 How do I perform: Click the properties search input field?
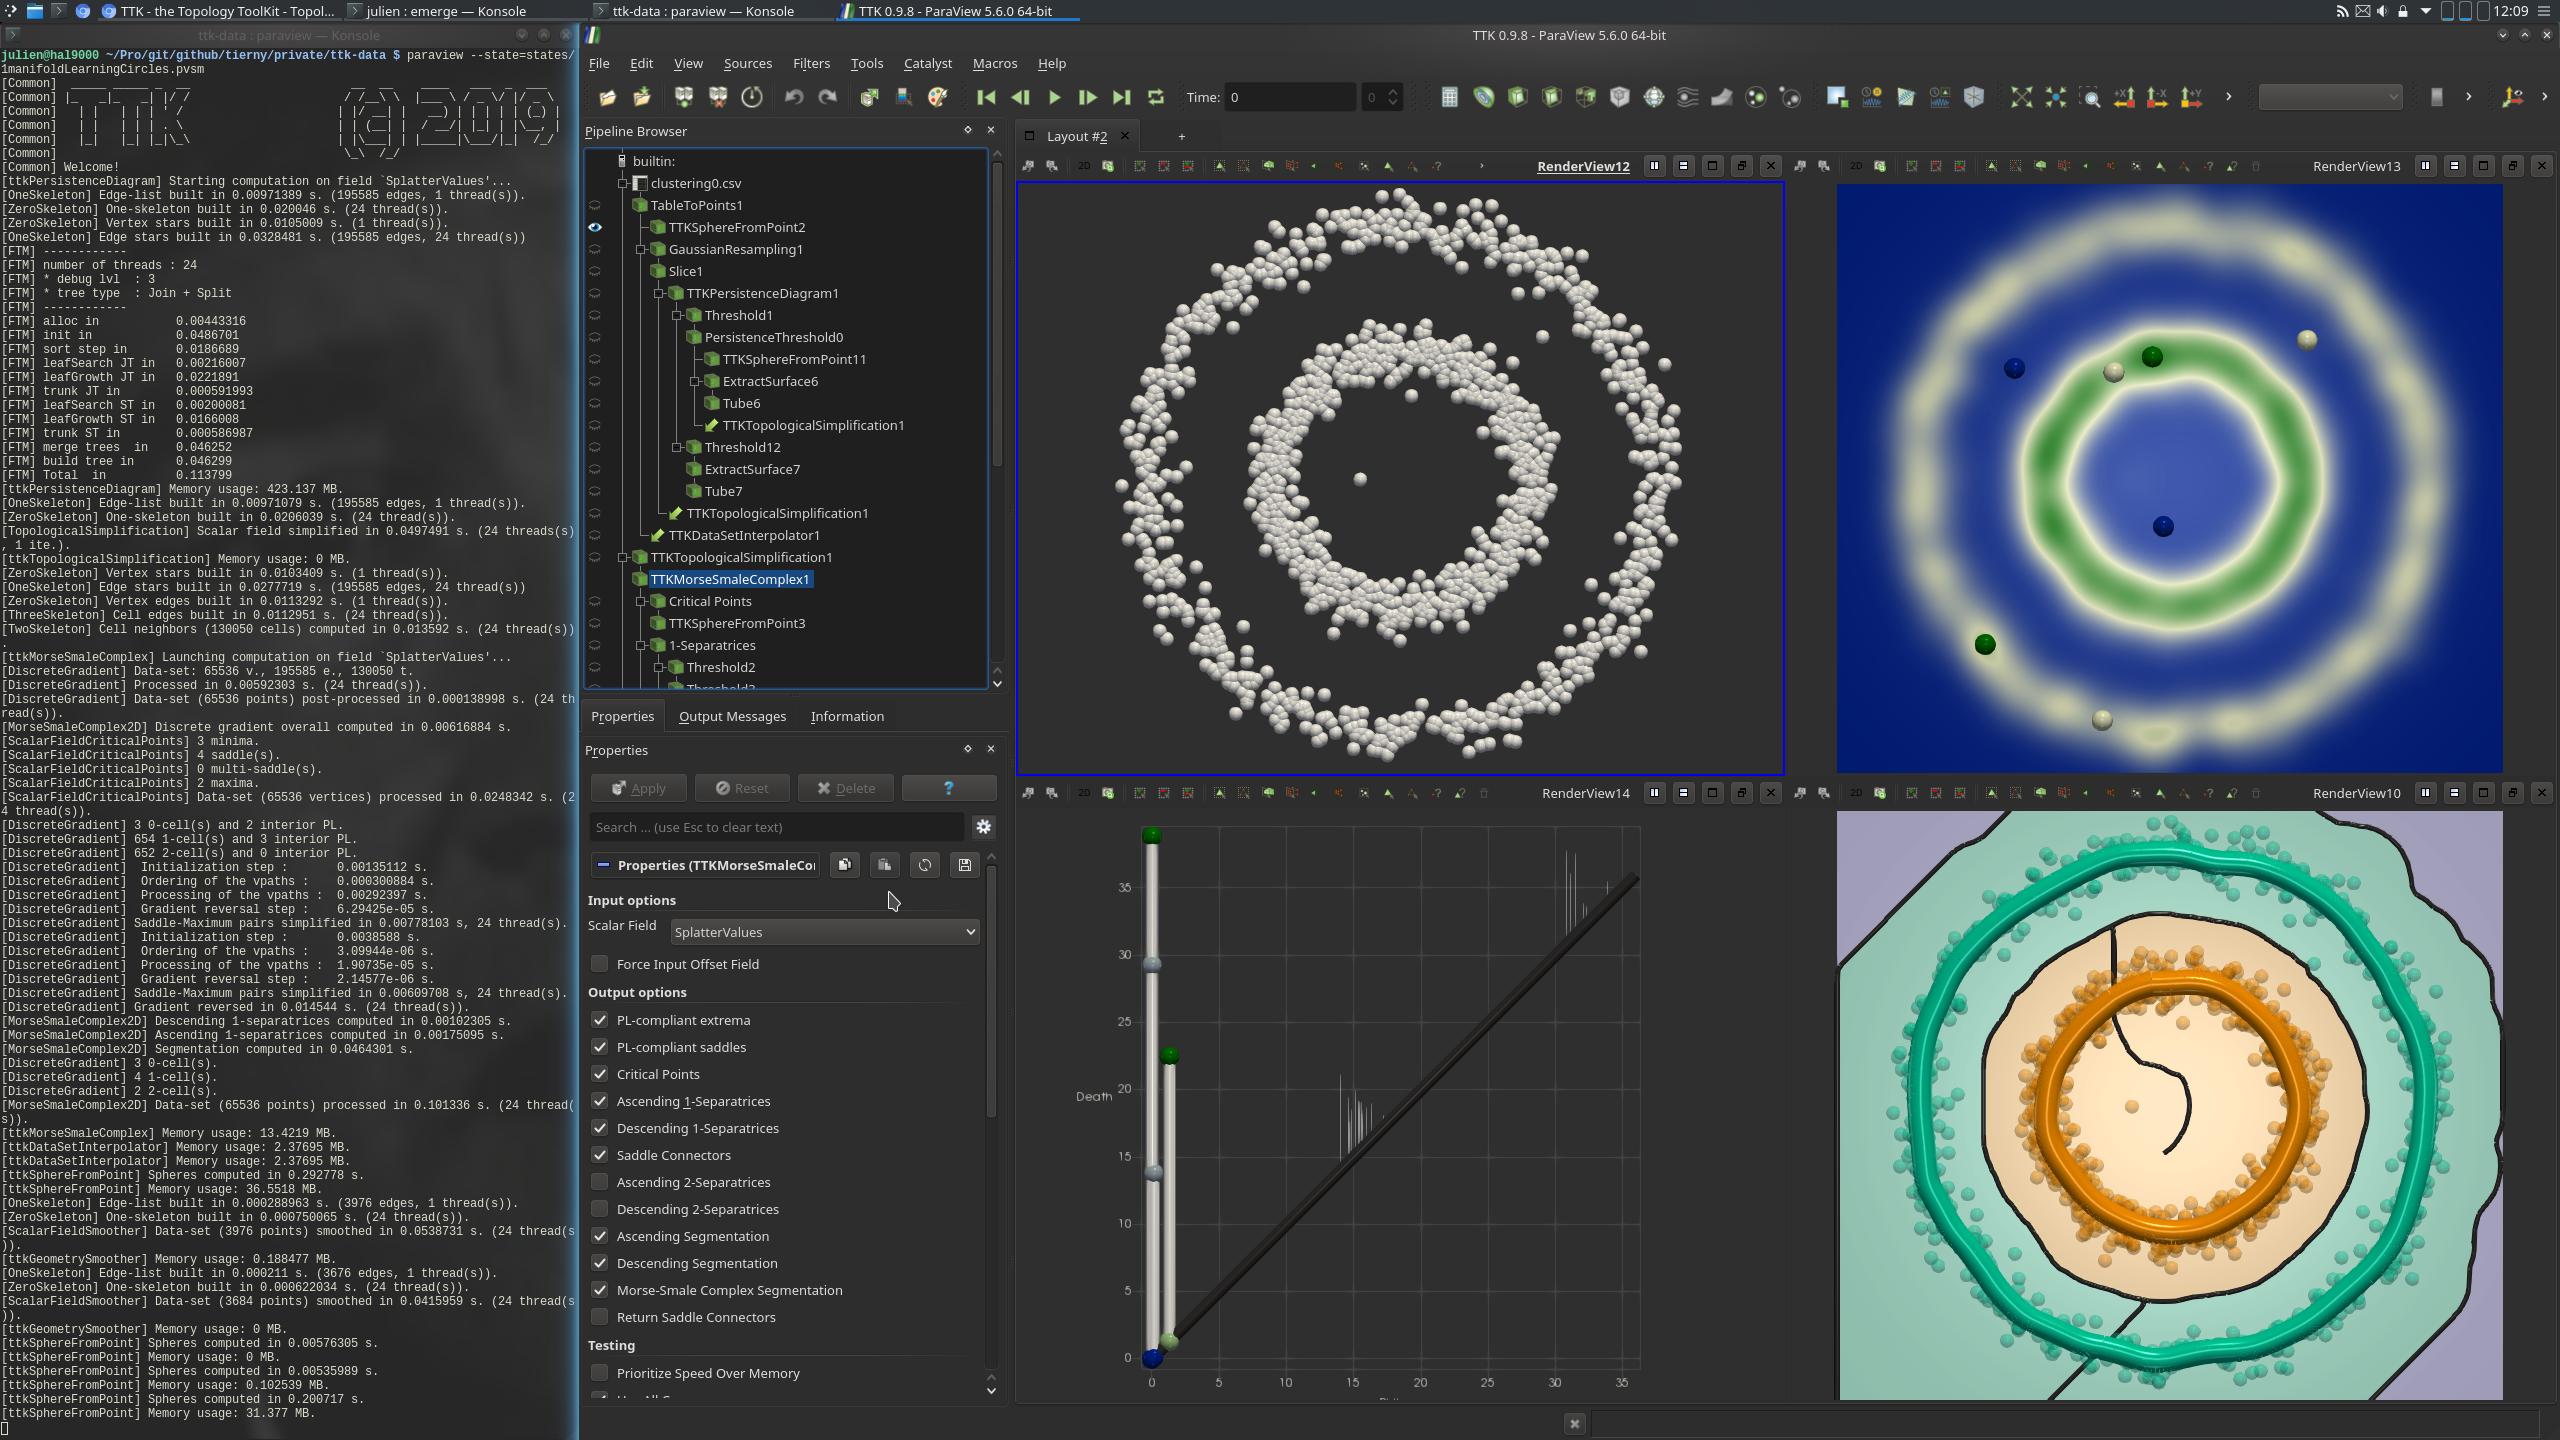(776, 827)
